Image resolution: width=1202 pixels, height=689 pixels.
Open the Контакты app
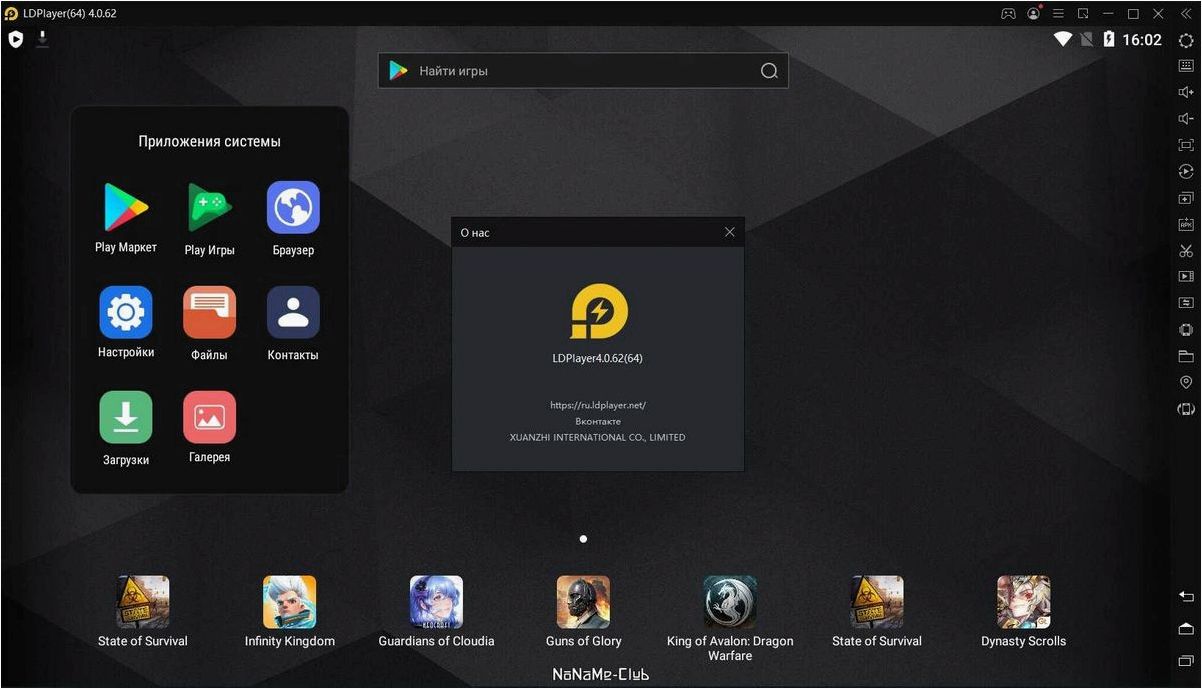pos(293,323)
